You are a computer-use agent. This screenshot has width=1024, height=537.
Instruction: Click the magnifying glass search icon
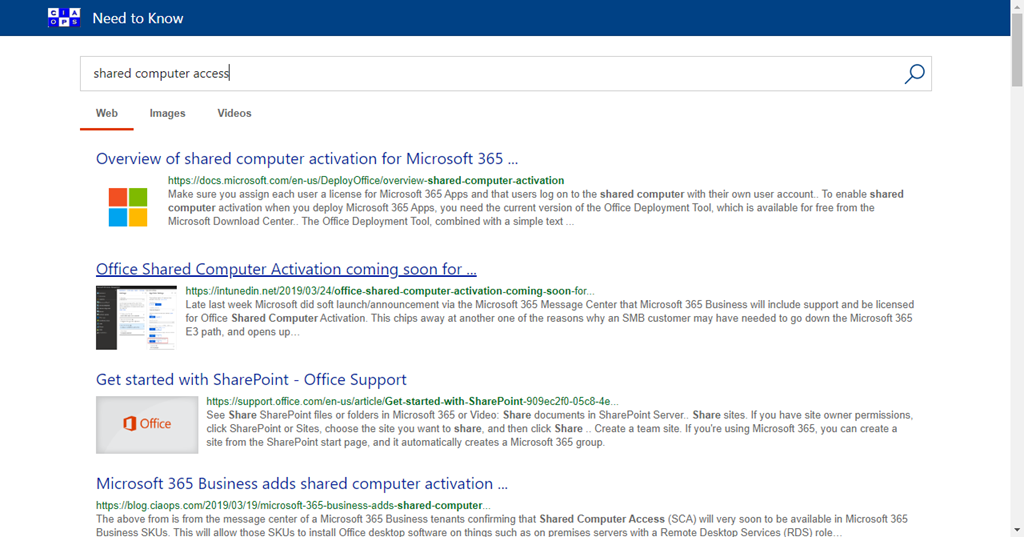pos(914,74)
